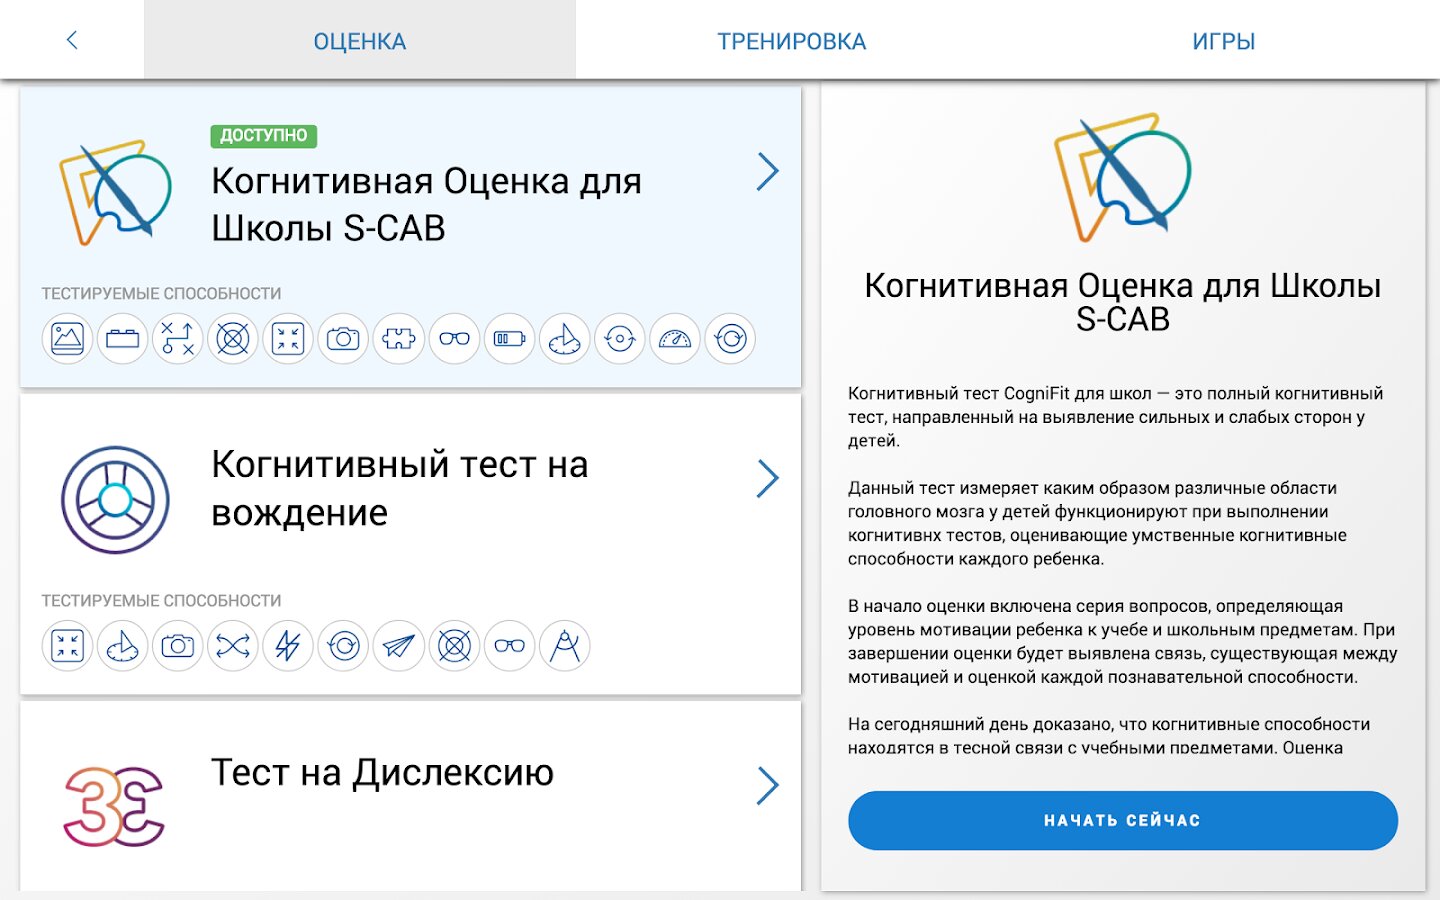Start the test with НАЧАТЬ СЕЙЧАС

(x=1123, y=821)
